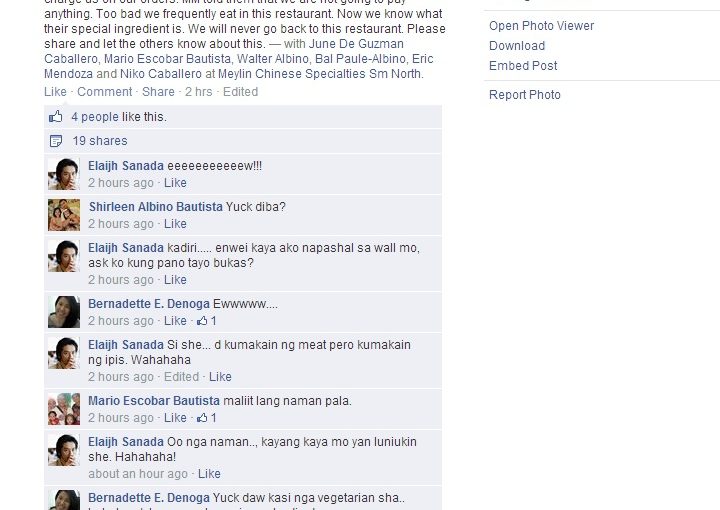Select Report Photo option
Viewport: 720px width, 510px height.
coord(525,95)
